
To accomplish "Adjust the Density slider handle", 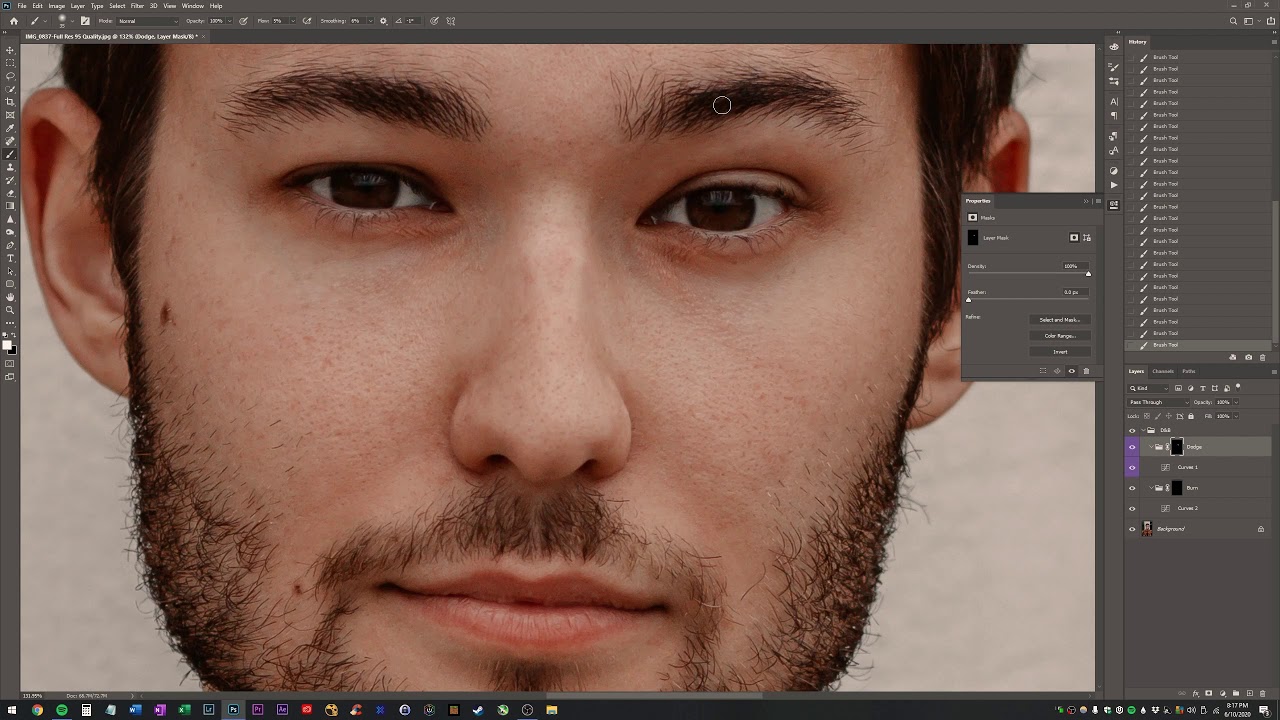I will [x=1088, y=274].
